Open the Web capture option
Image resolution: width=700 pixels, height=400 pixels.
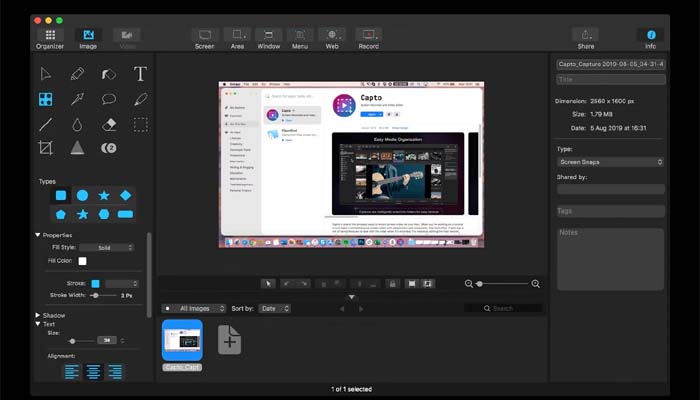[332, 39]
